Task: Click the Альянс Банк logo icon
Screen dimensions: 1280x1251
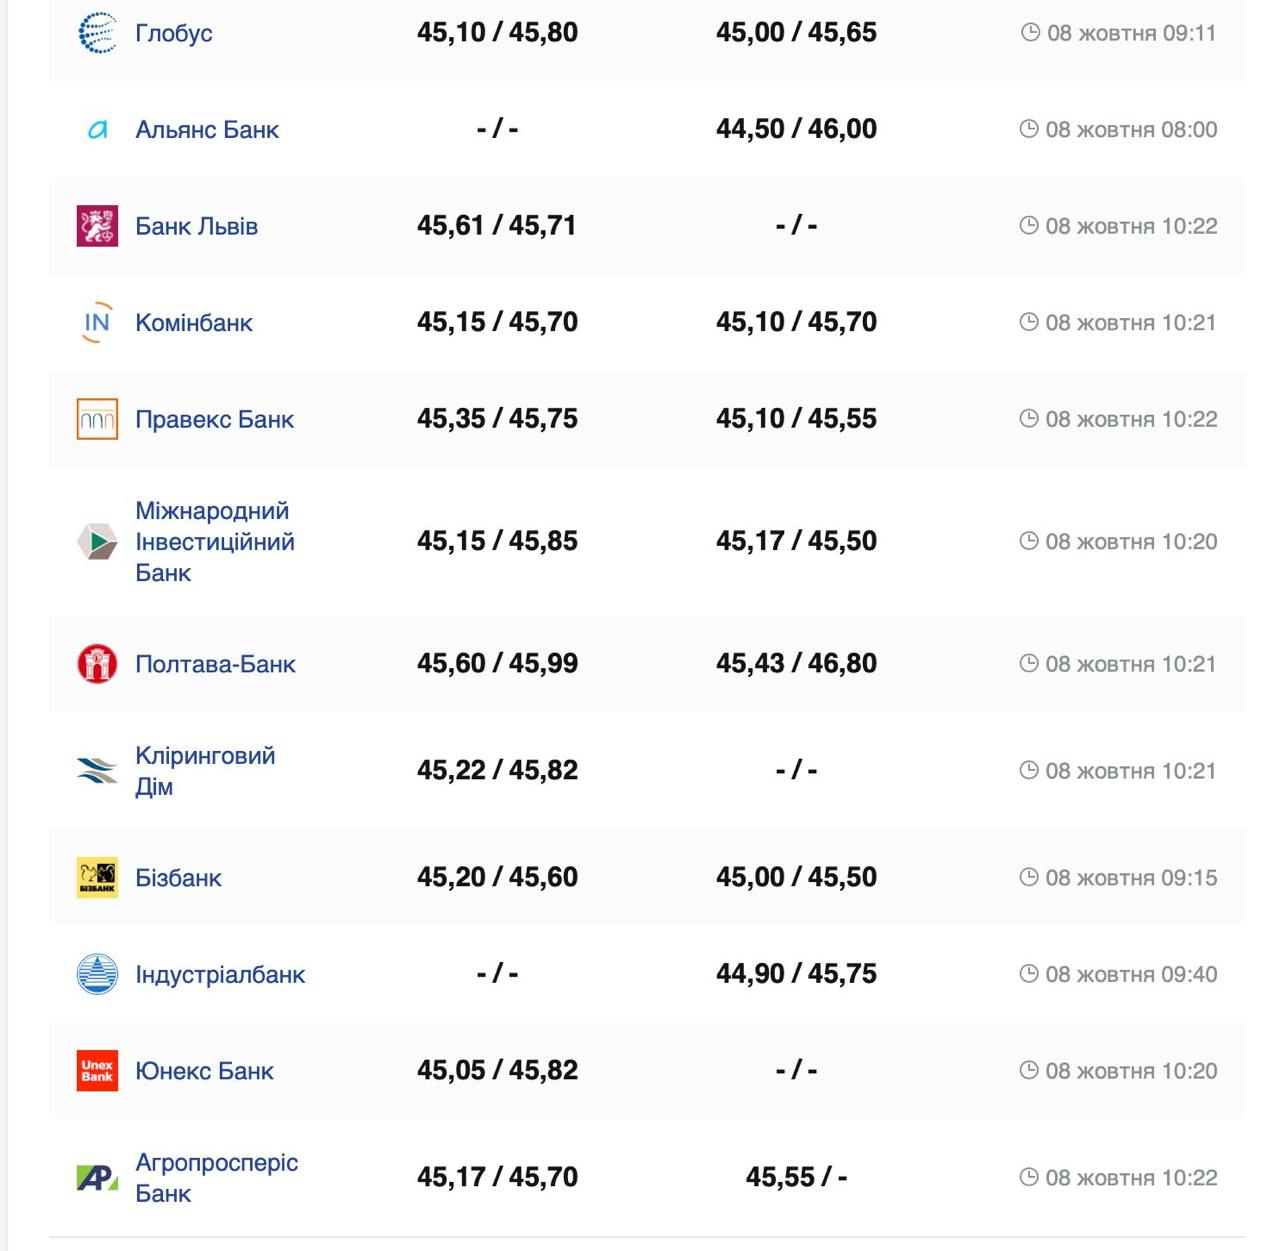Action: (x=97, y=129)
